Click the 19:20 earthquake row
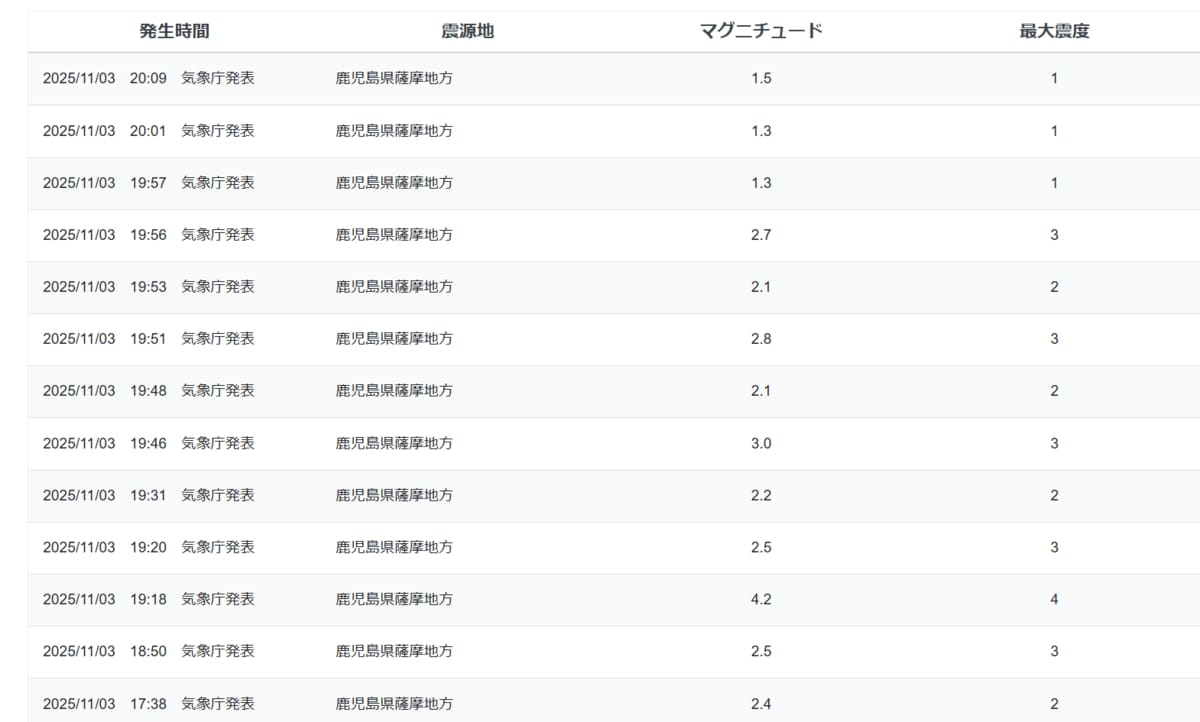1200x722 pixels. pyautogui.click(x=148, y=547)
